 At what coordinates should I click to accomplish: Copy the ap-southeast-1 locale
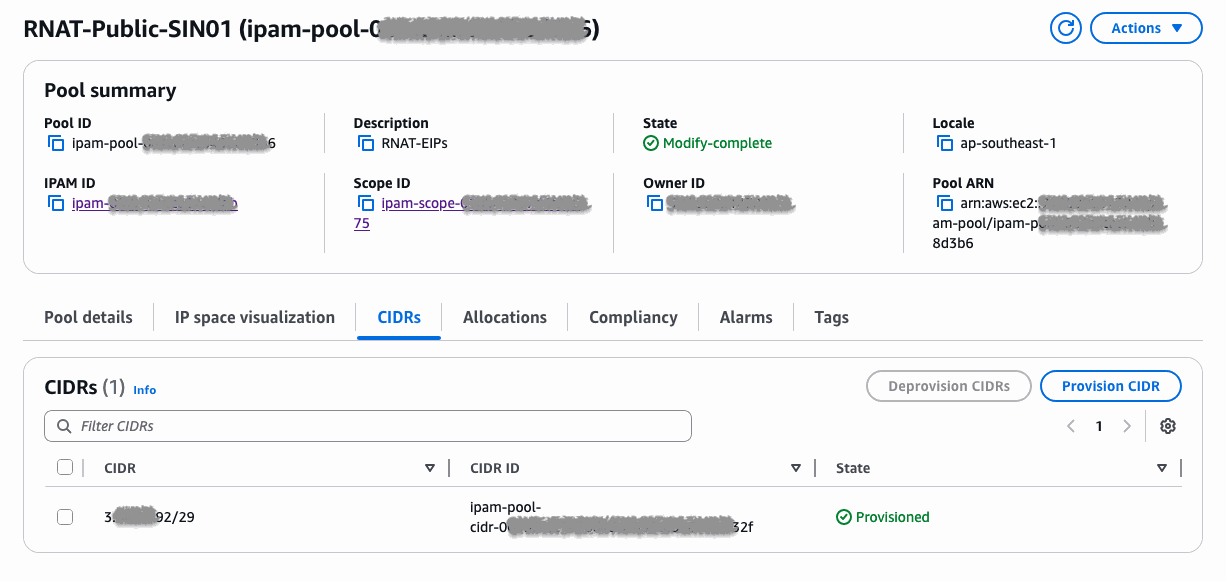tap(944, 143)
